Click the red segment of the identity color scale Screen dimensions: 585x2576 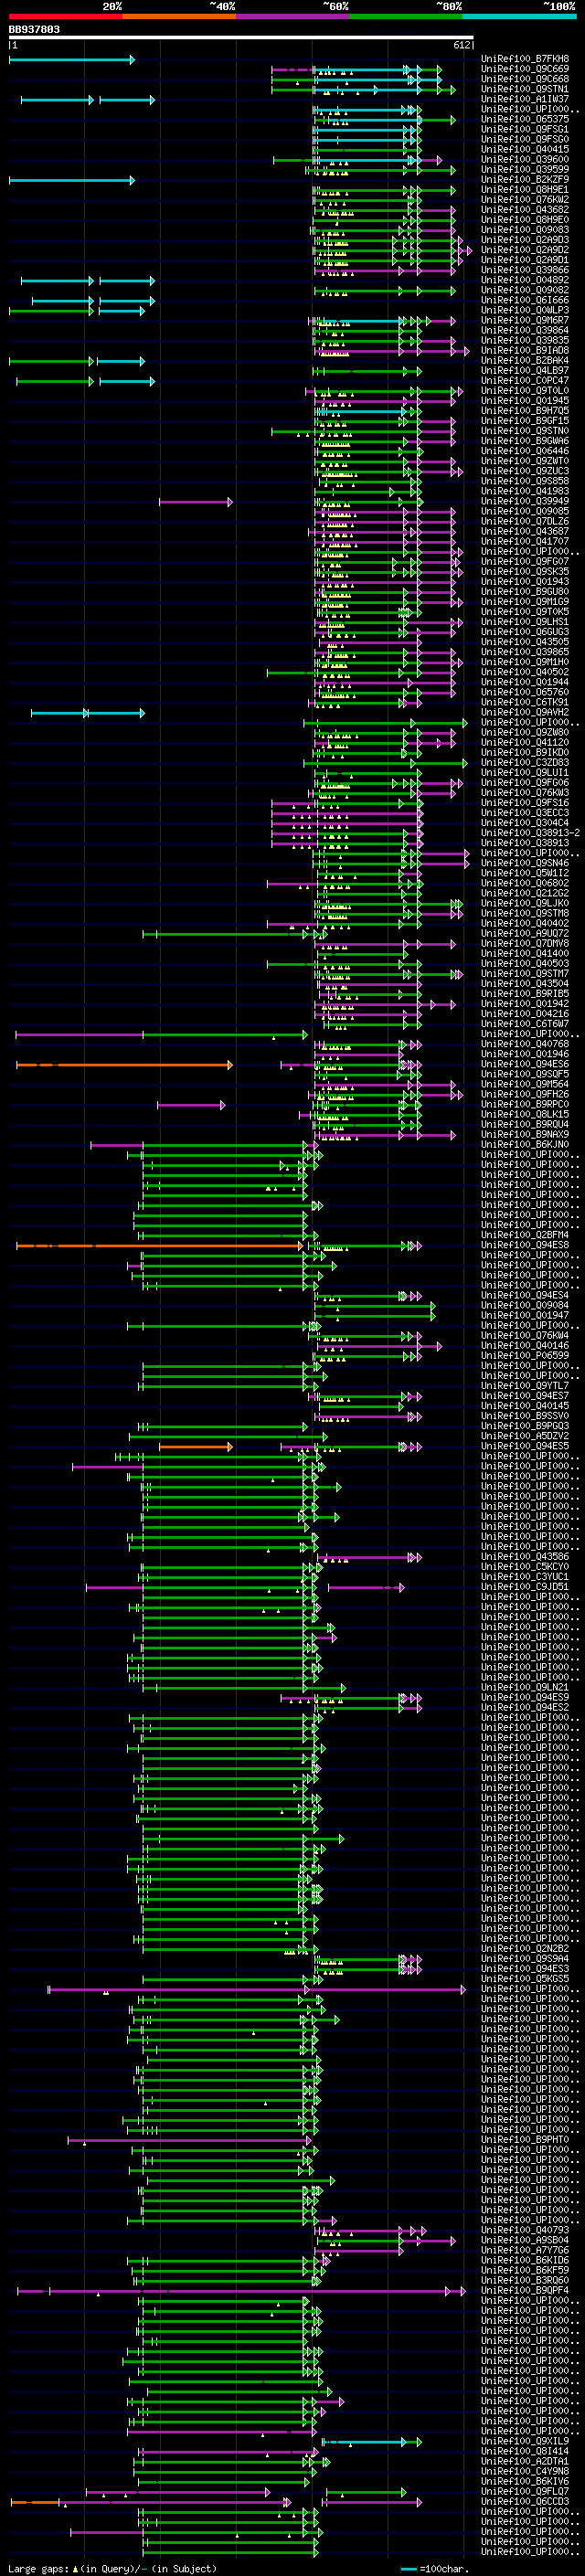coord(65,16)
